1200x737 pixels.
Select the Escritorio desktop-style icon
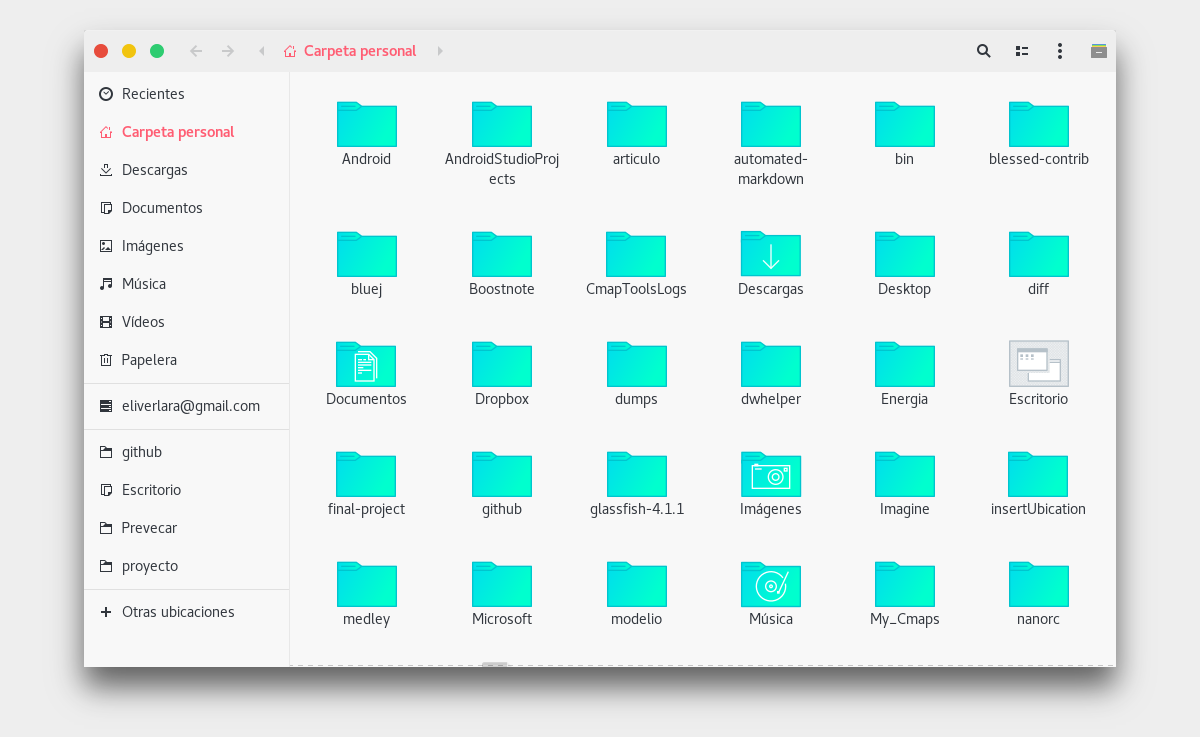(x=1038, y=364)
